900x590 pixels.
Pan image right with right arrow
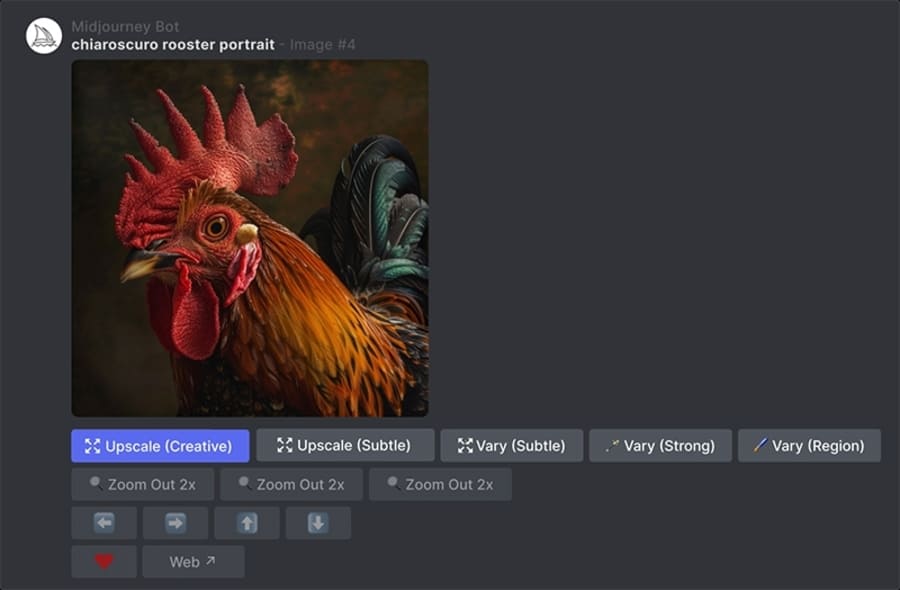click(x=175, y=523)
